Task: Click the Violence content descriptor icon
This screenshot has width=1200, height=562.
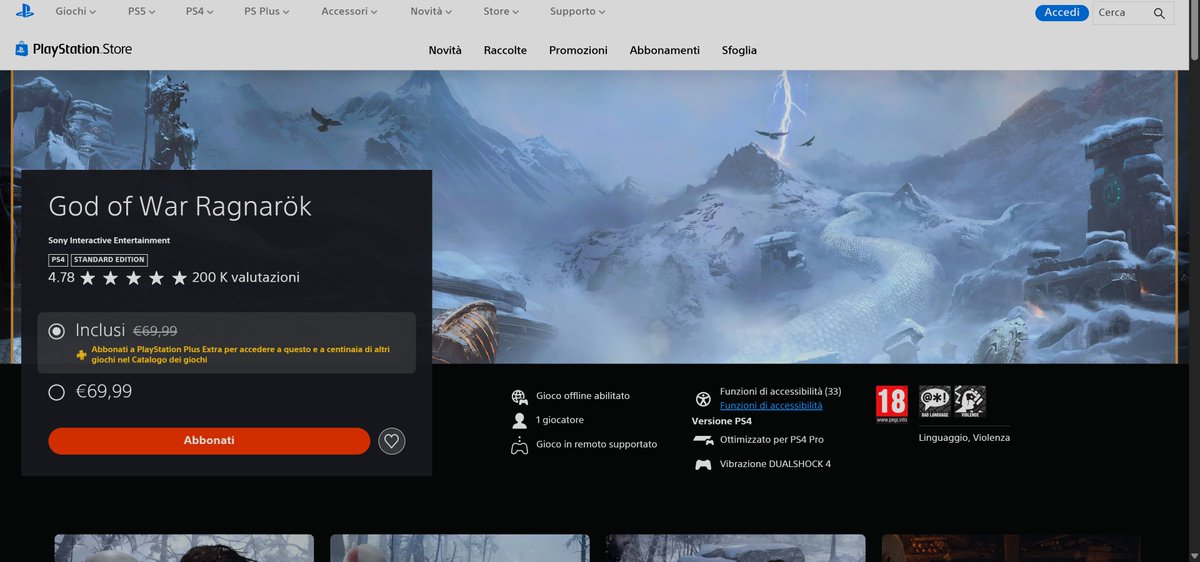Action: [969, 401]
